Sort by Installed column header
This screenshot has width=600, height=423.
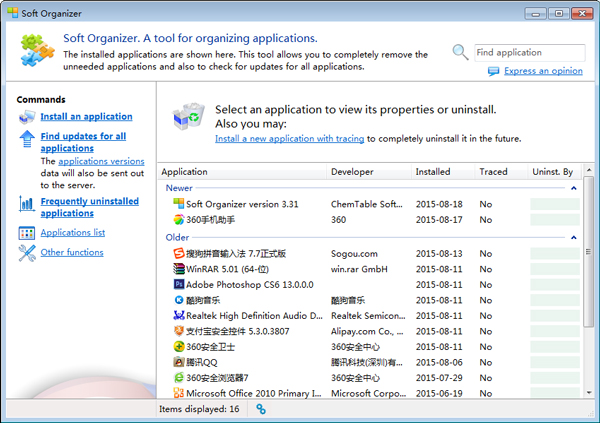443,172
